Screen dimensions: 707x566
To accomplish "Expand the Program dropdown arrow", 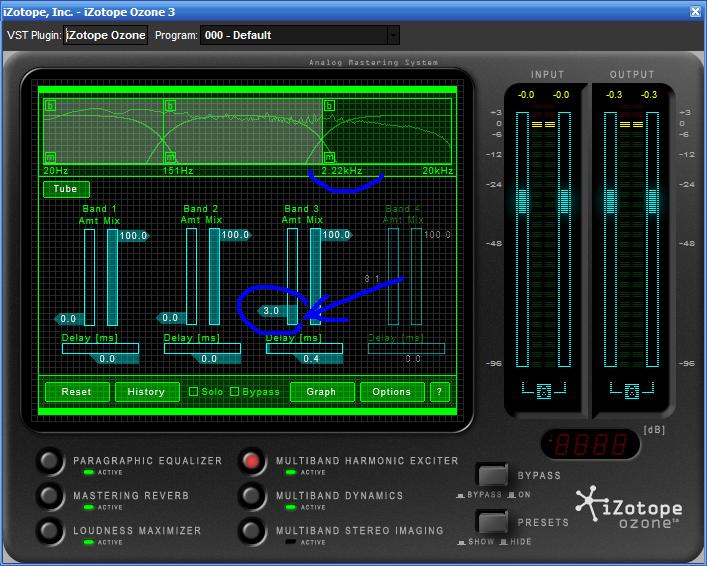I will (393, 35).
